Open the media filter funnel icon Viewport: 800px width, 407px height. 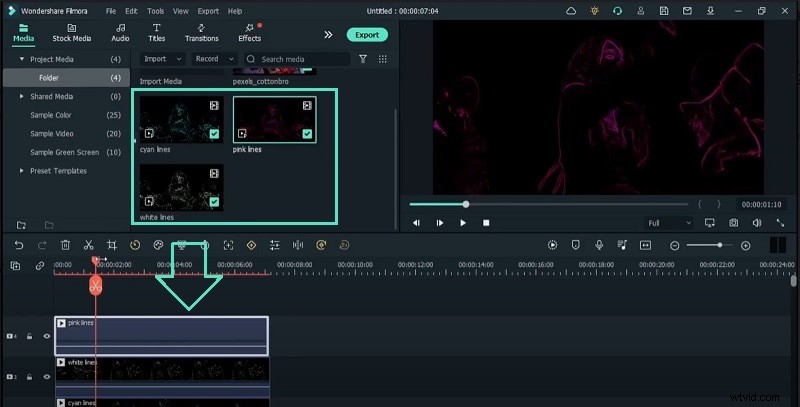coord(362,59)
